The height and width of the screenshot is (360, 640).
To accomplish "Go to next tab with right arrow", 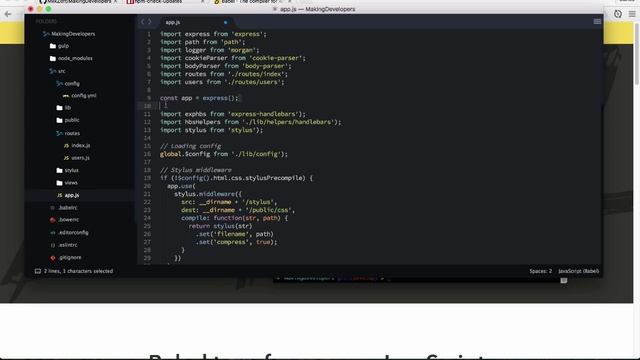I will point(150,22).
